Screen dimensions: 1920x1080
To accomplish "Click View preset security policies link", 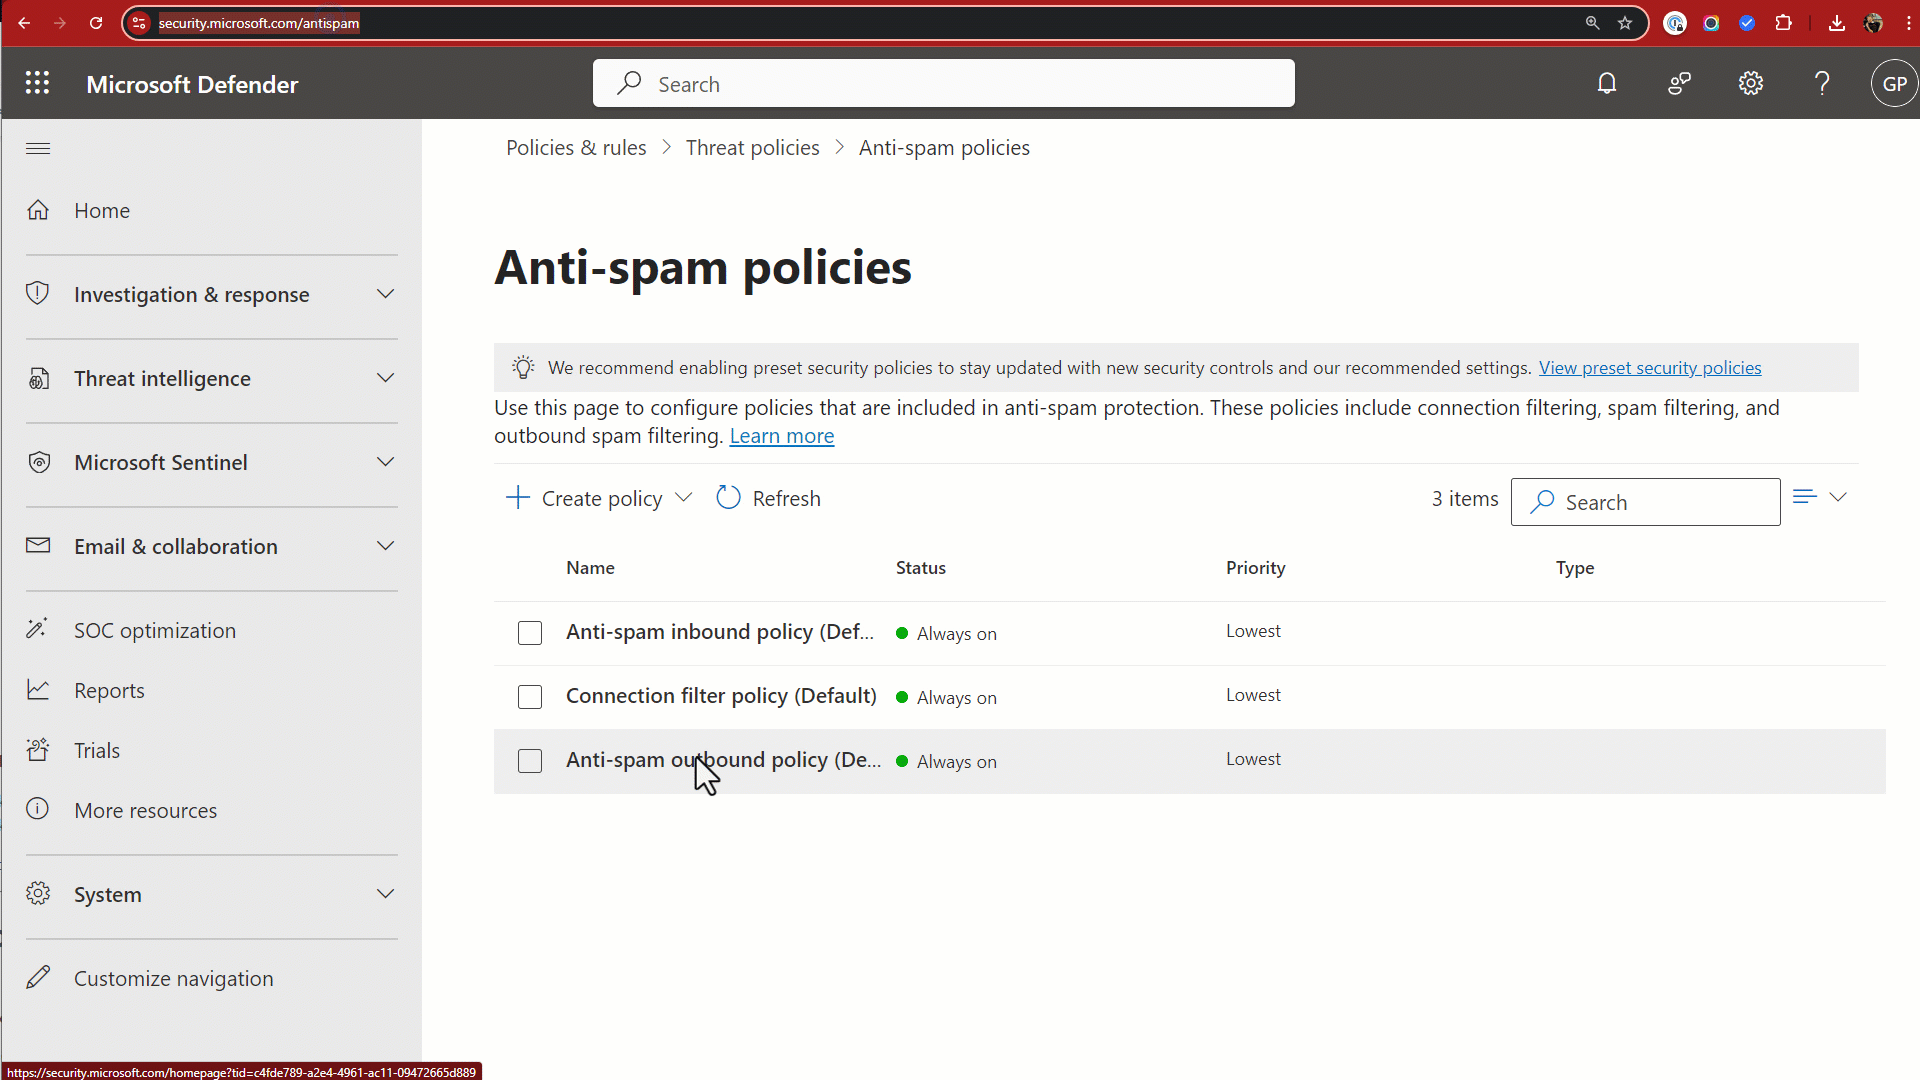I will (1649, 368).
